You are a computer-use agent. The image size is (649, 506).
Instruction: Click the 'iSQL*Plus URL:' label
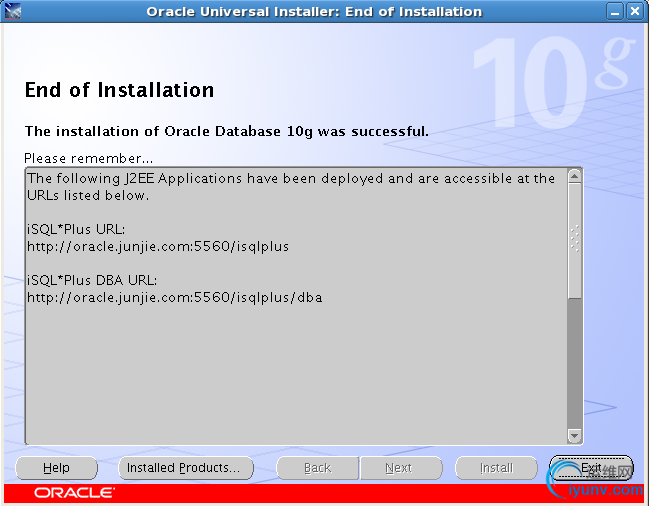pos(76,230)
